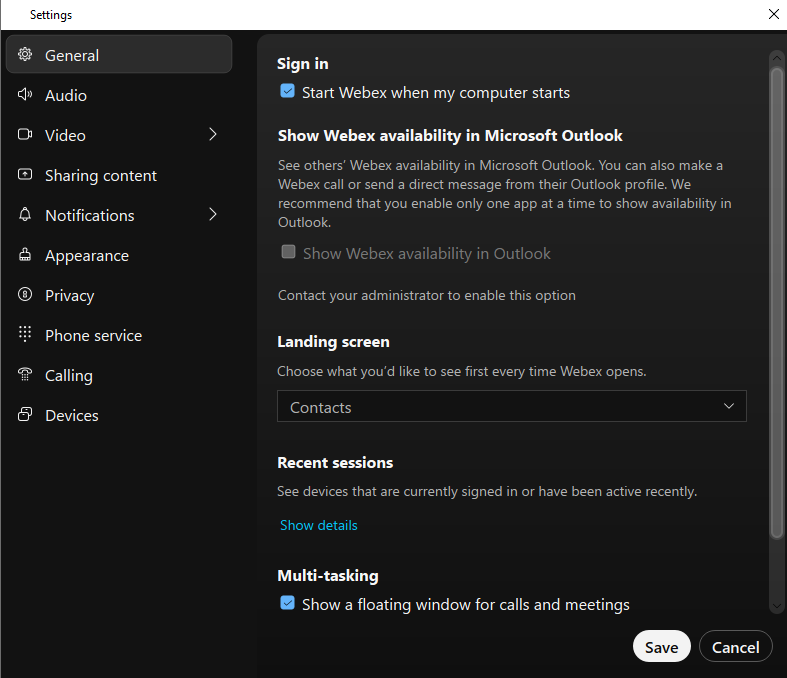Image resolution: width=787 pixels, height=678 pixels.
Task: Click the Devices icon in sidebar
Action: 25,415
